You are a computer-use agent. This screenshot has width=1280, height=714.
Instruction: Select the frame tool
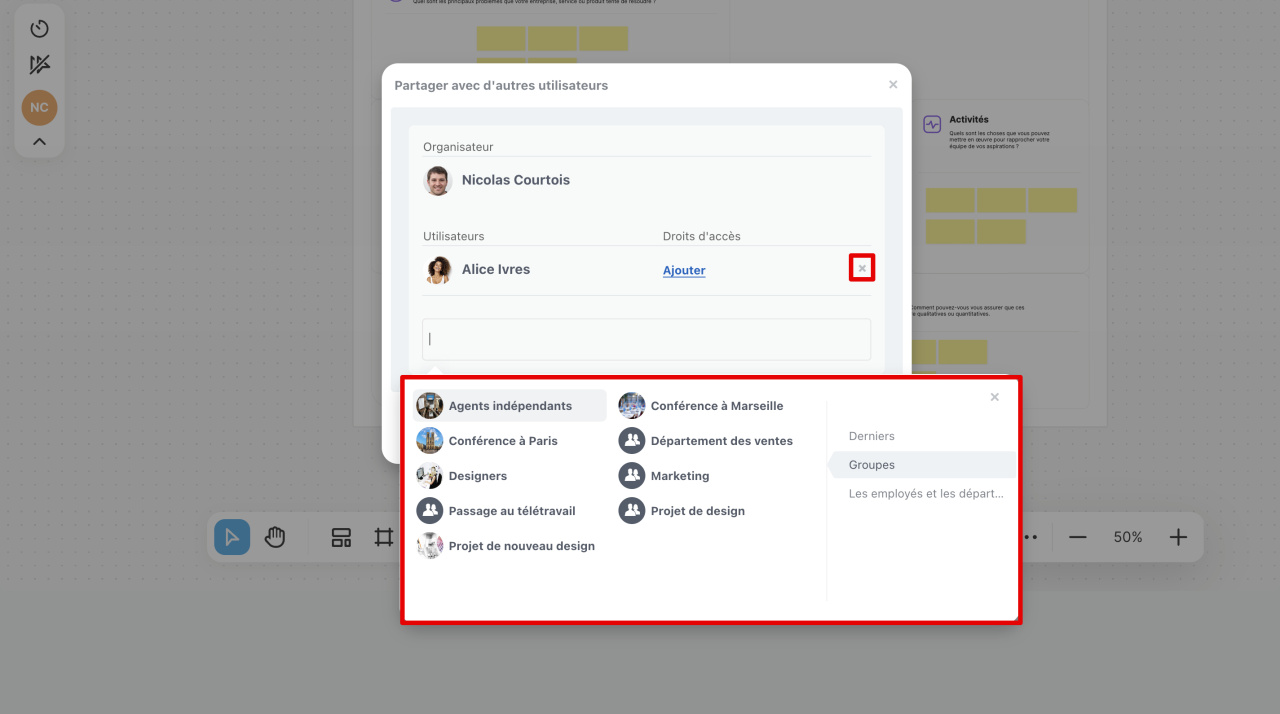click(x=384, y=537)
